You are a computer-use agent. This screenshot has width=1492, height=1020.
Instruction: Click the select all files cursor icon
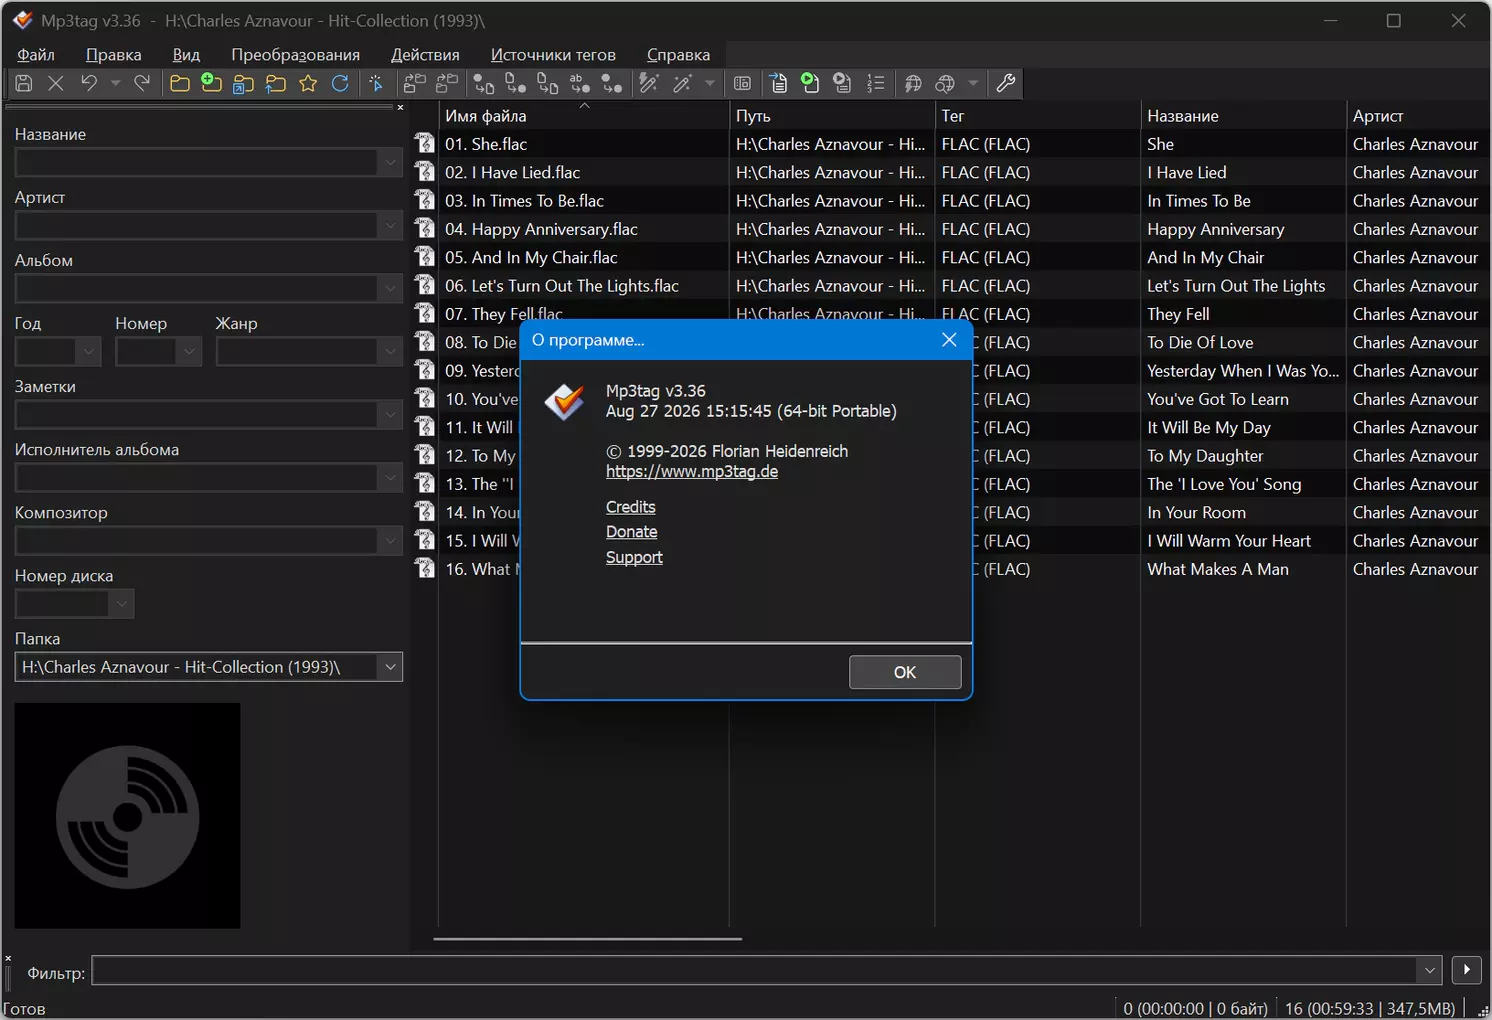(377, 84)
